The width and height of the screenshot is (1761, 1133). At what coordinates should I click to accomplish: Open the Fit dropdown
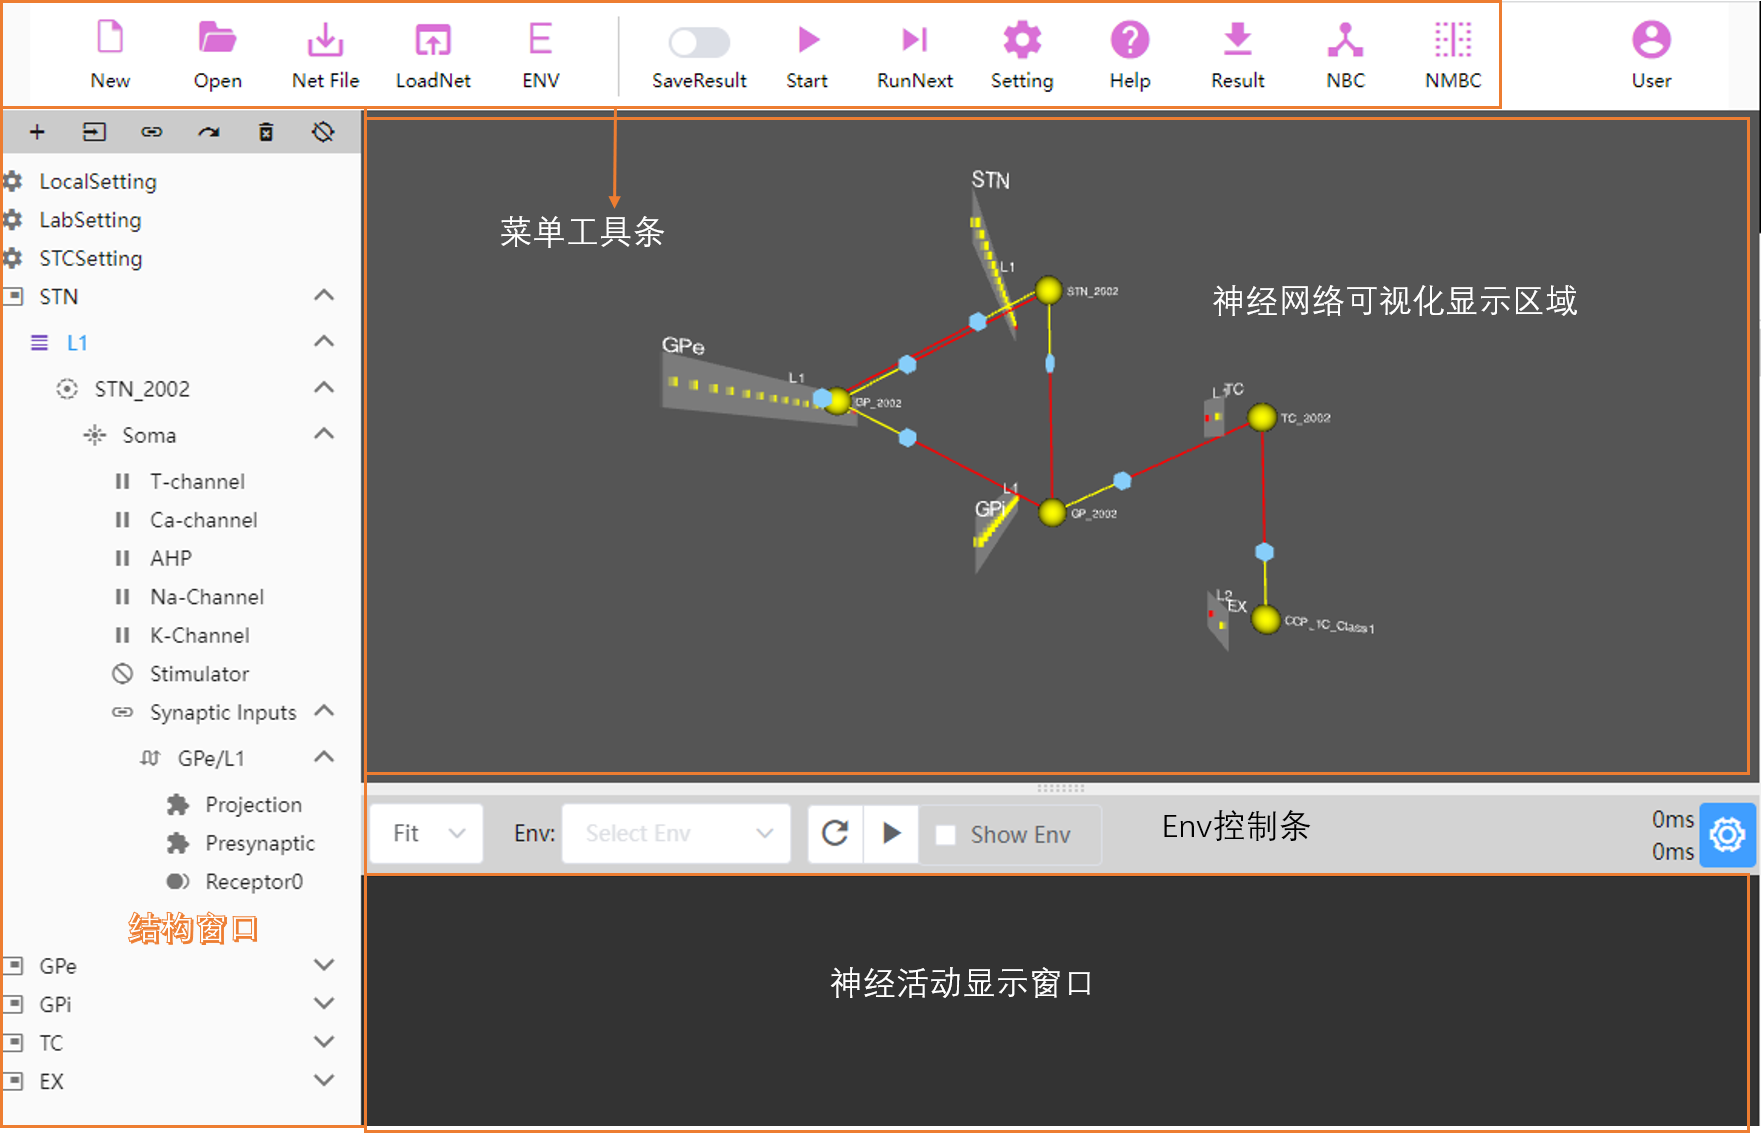427,833
